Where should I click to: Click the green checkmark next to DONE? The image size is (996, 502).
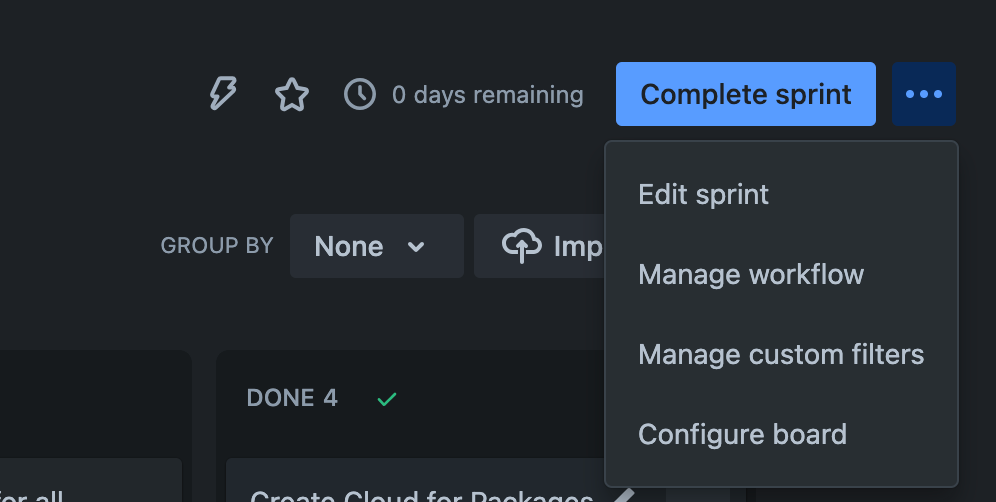pyautogui.click(x=386, y=398)
